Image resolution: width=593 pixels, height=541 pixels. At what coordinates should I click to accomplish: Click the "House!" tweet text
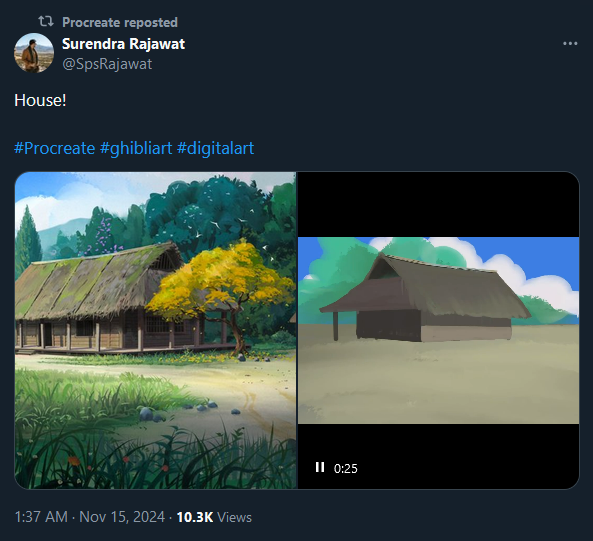point(40,101)
